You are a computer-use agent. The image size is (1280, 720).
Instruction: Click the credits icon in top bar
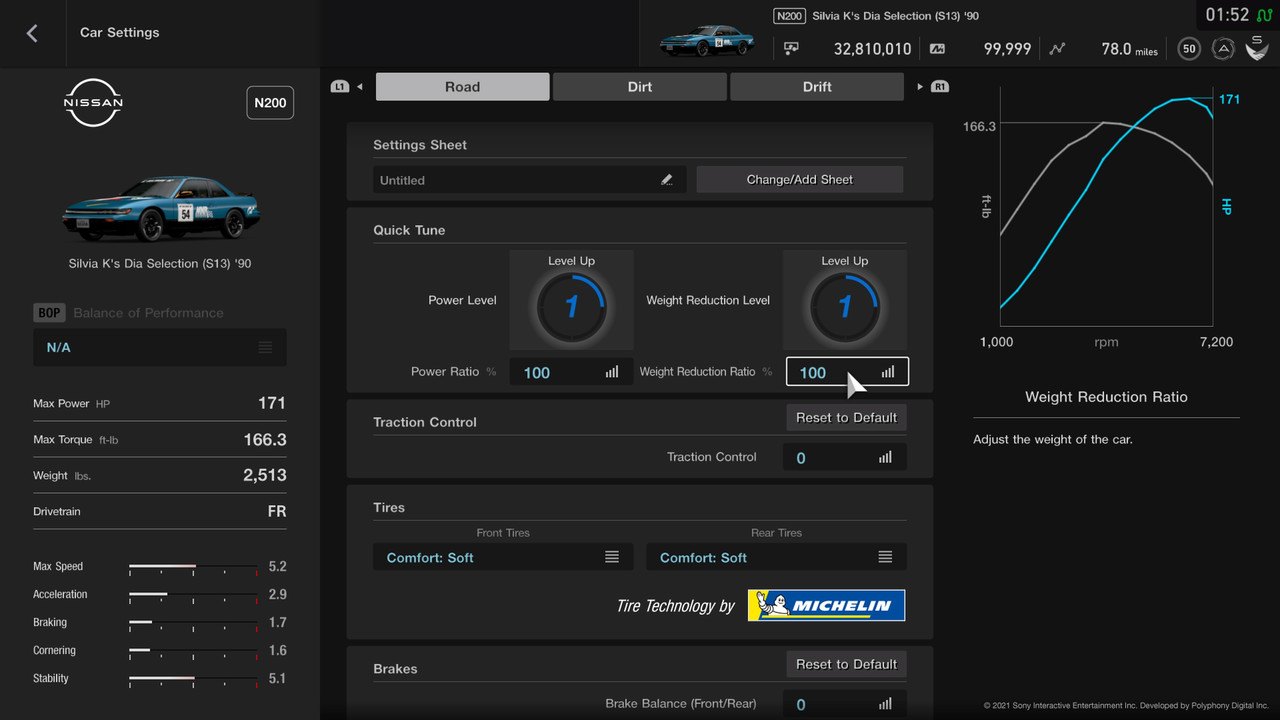[x=791, y=48]
